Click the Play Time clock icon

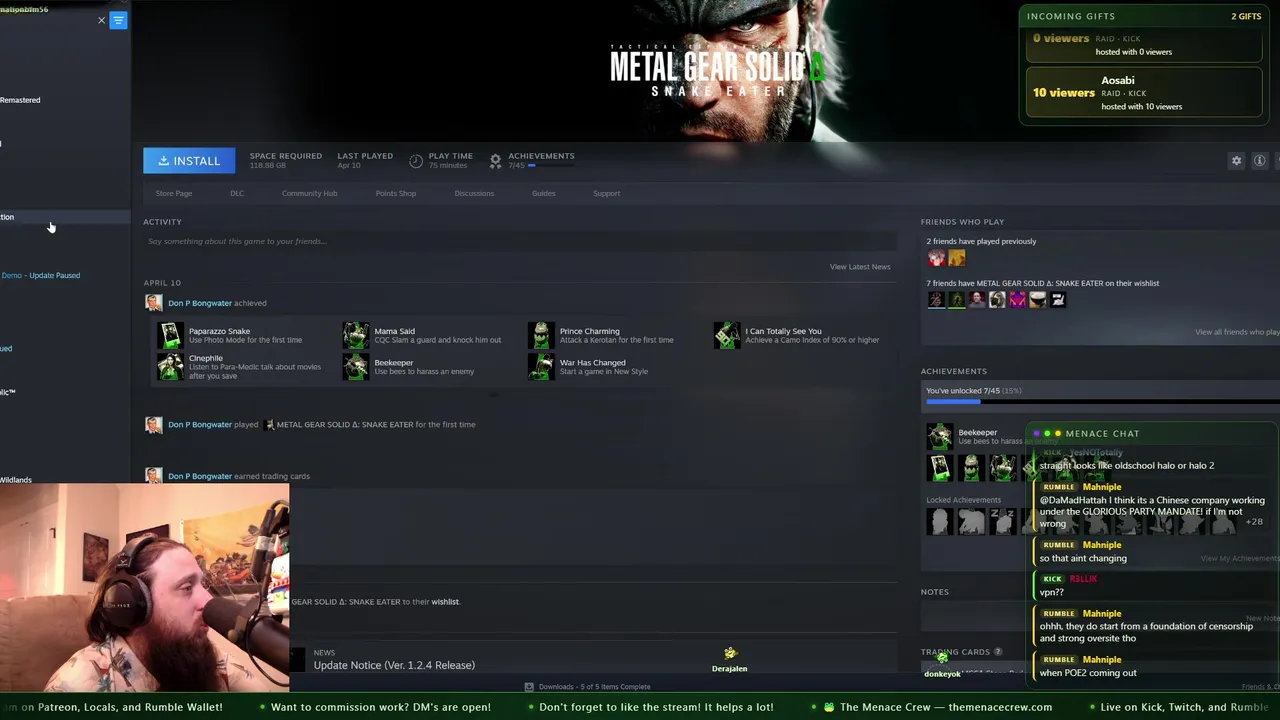(x=416, y=160)
